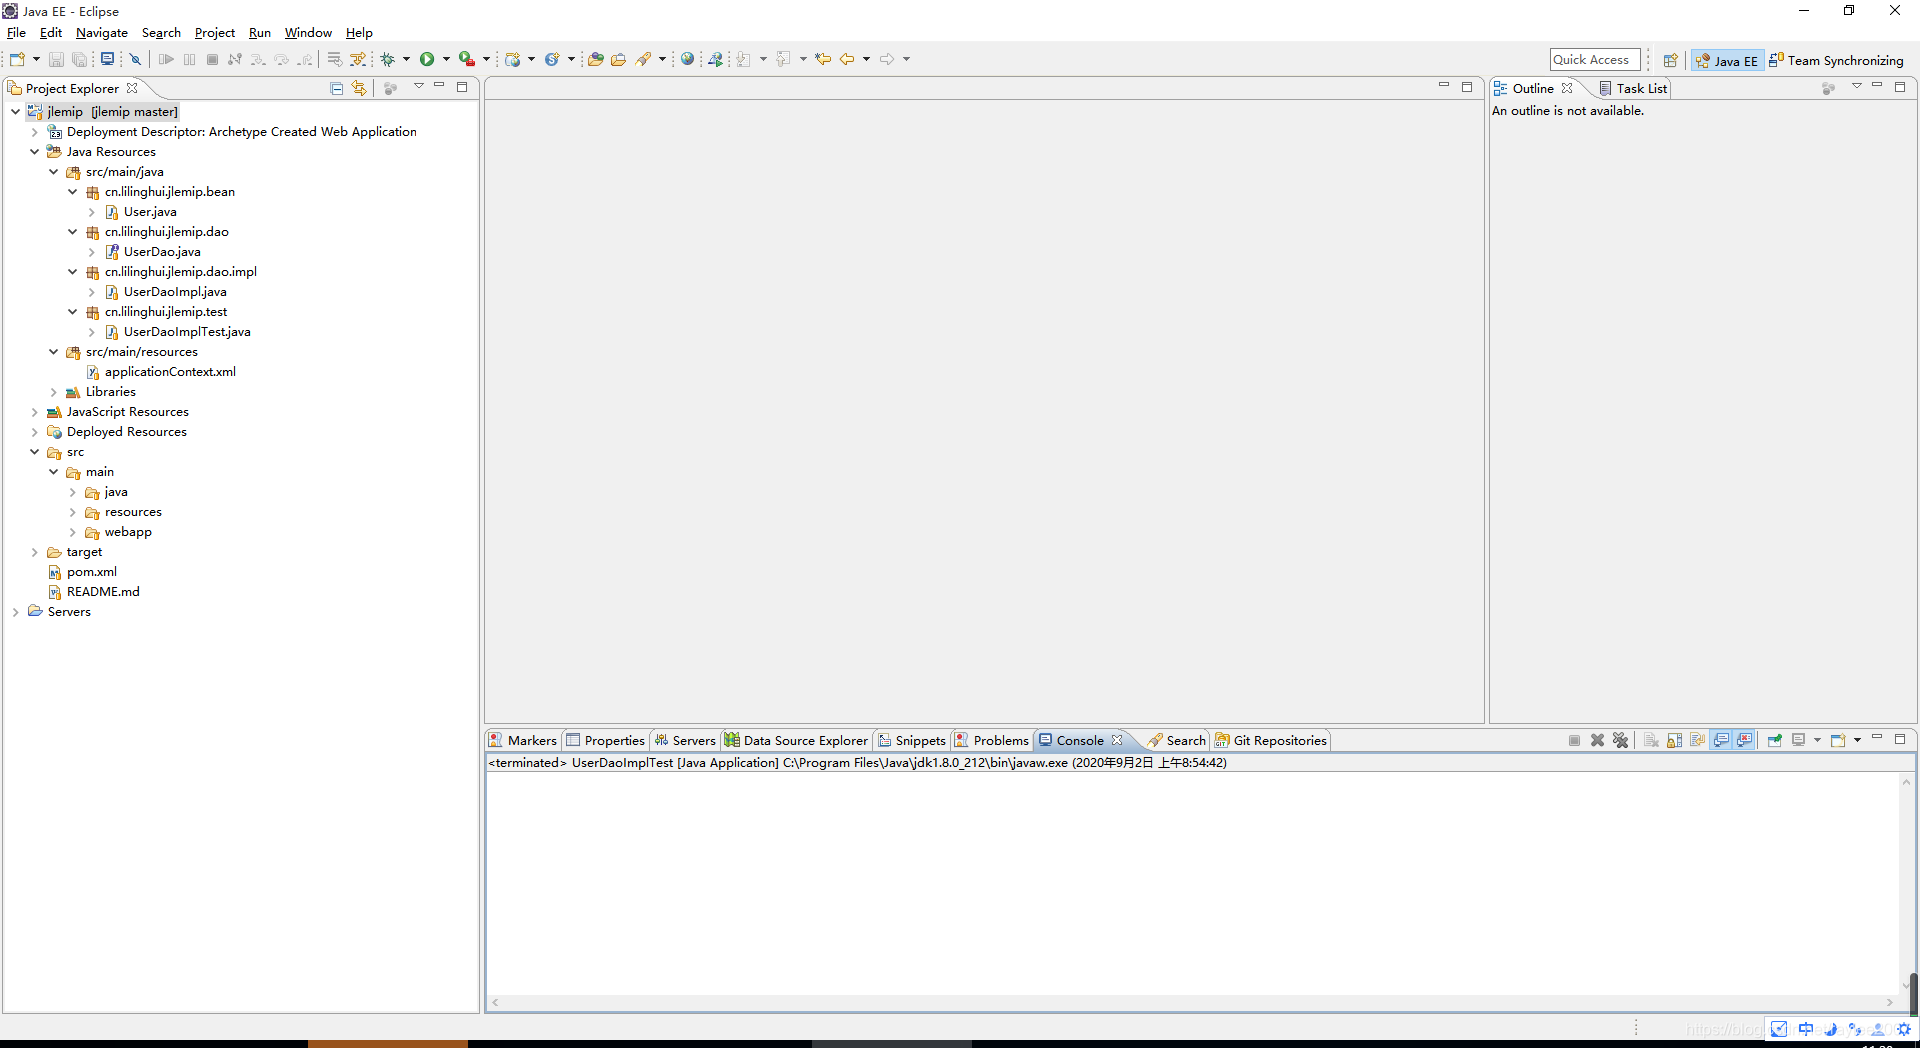
Task: Toggle Word Wrap in Console
Action: [1697, 740]
